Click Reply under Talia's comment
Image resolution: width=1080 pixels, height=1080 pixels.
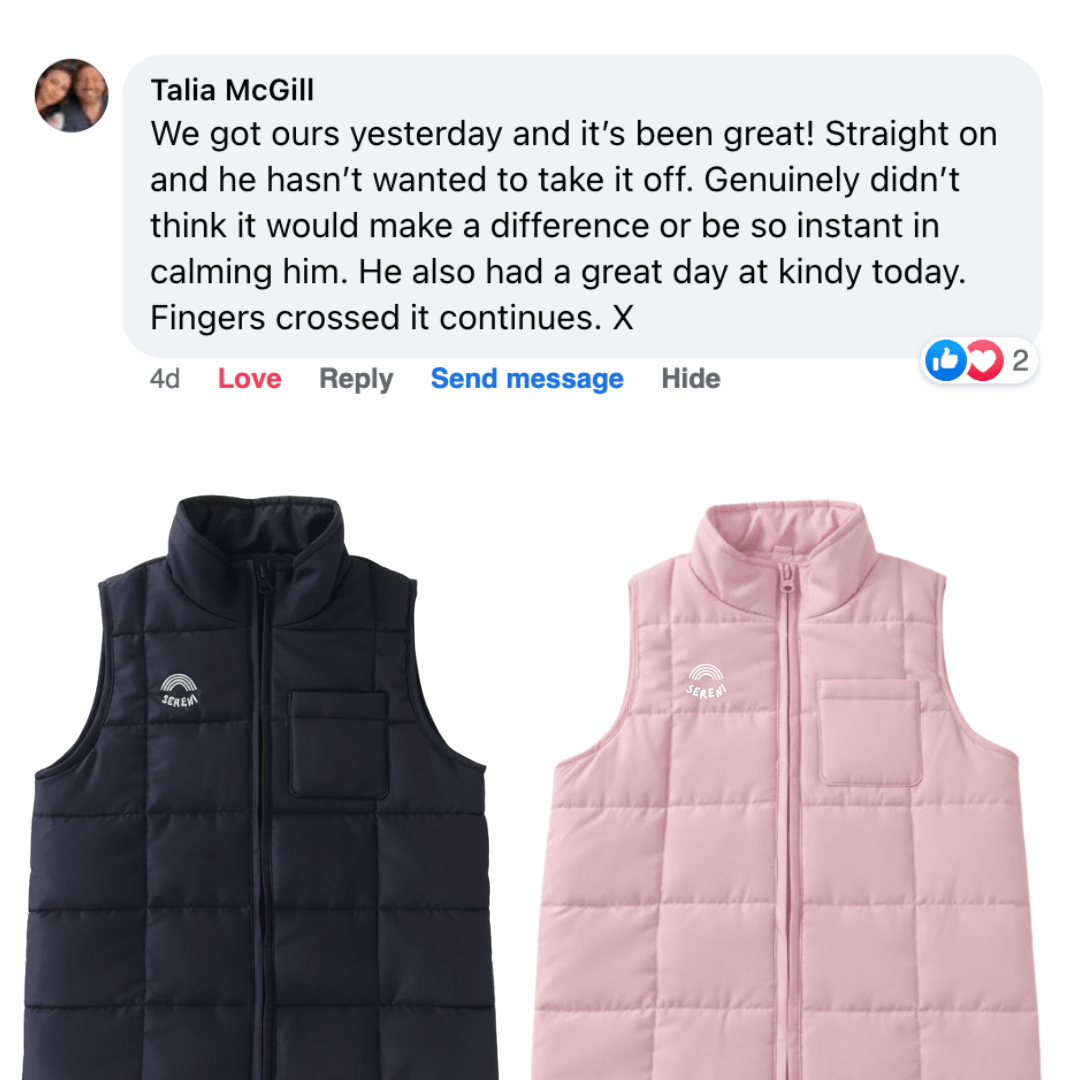pyautogui.click(x=355, y=379)
